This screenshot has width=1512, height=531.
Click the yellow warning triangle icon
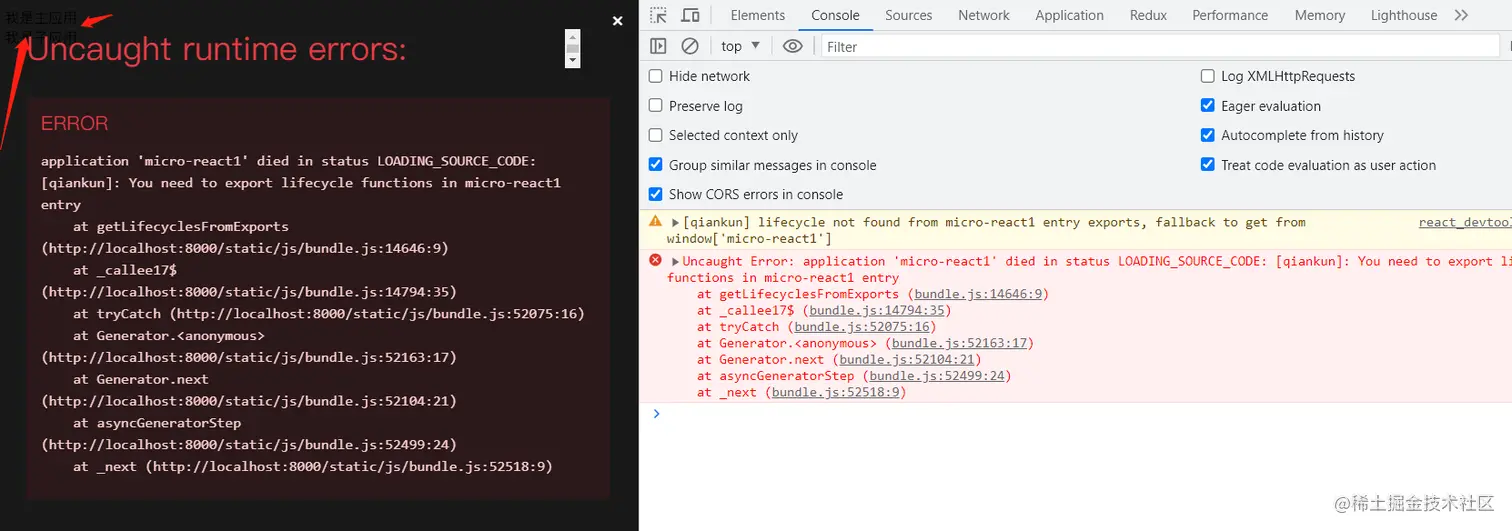tap(655, 221)
